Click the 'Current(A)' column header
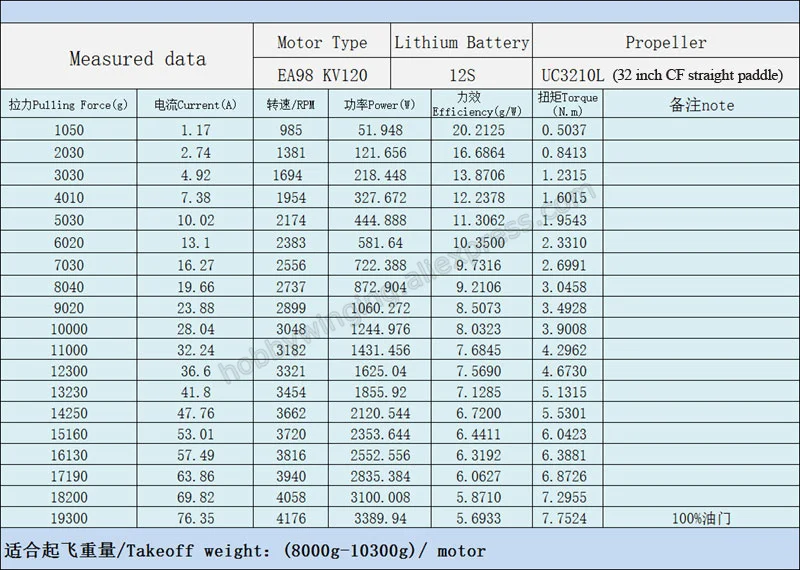The height and width of the screenshot is (570, 800). point(195,104)
